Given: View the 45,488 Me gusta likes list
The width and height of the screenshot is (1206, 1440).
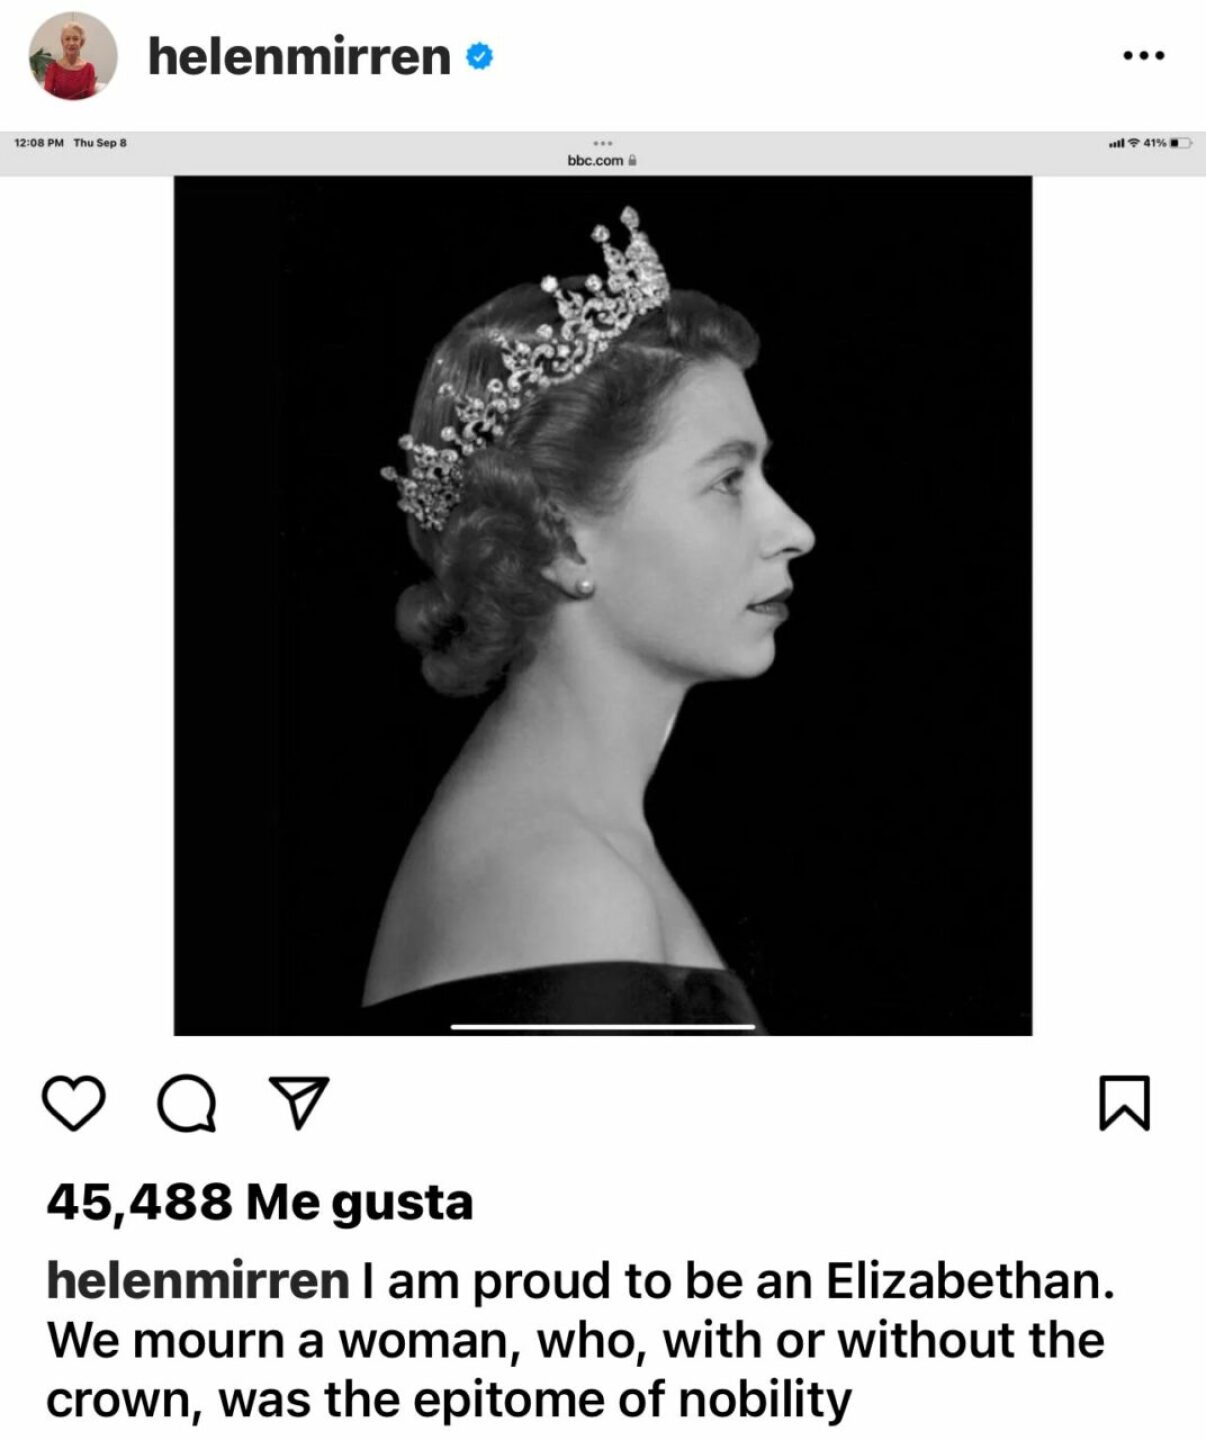Looking at the screenshot, I should pyautogui.click(x=260, y=1201).
